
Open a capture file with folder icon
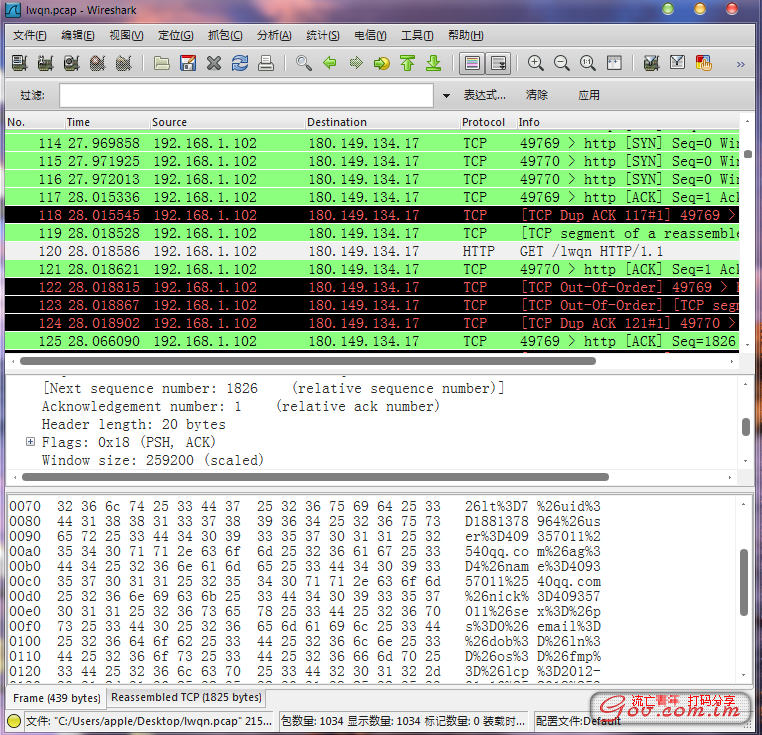(x=161, y=63)
